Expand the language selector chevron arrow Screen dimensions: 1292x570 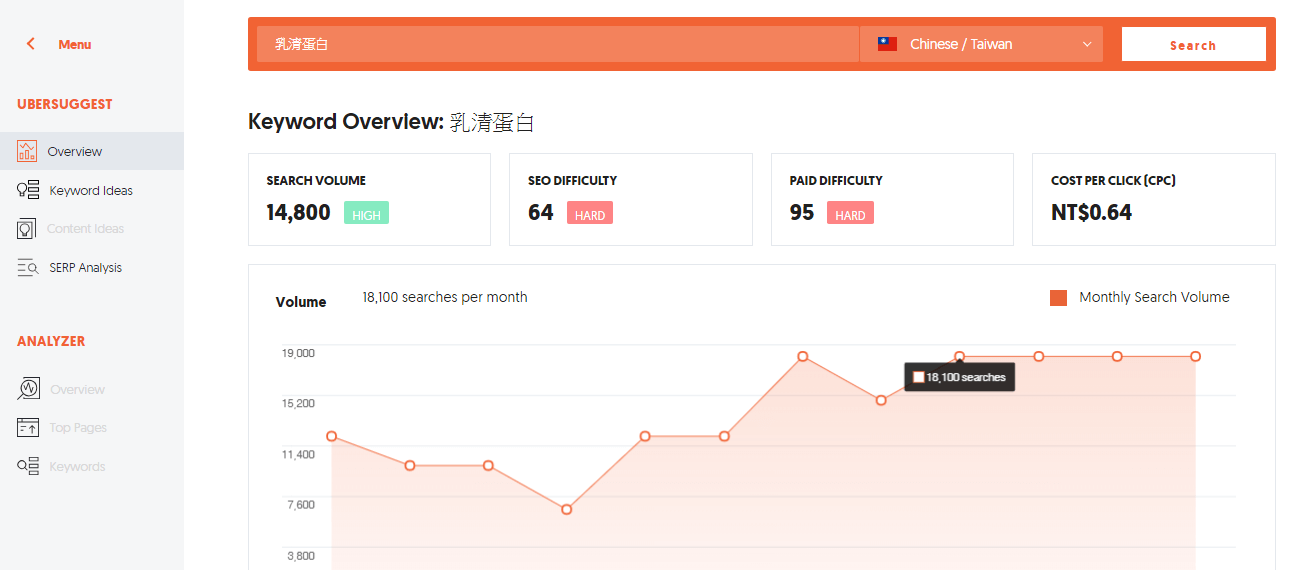[1087, 44]
